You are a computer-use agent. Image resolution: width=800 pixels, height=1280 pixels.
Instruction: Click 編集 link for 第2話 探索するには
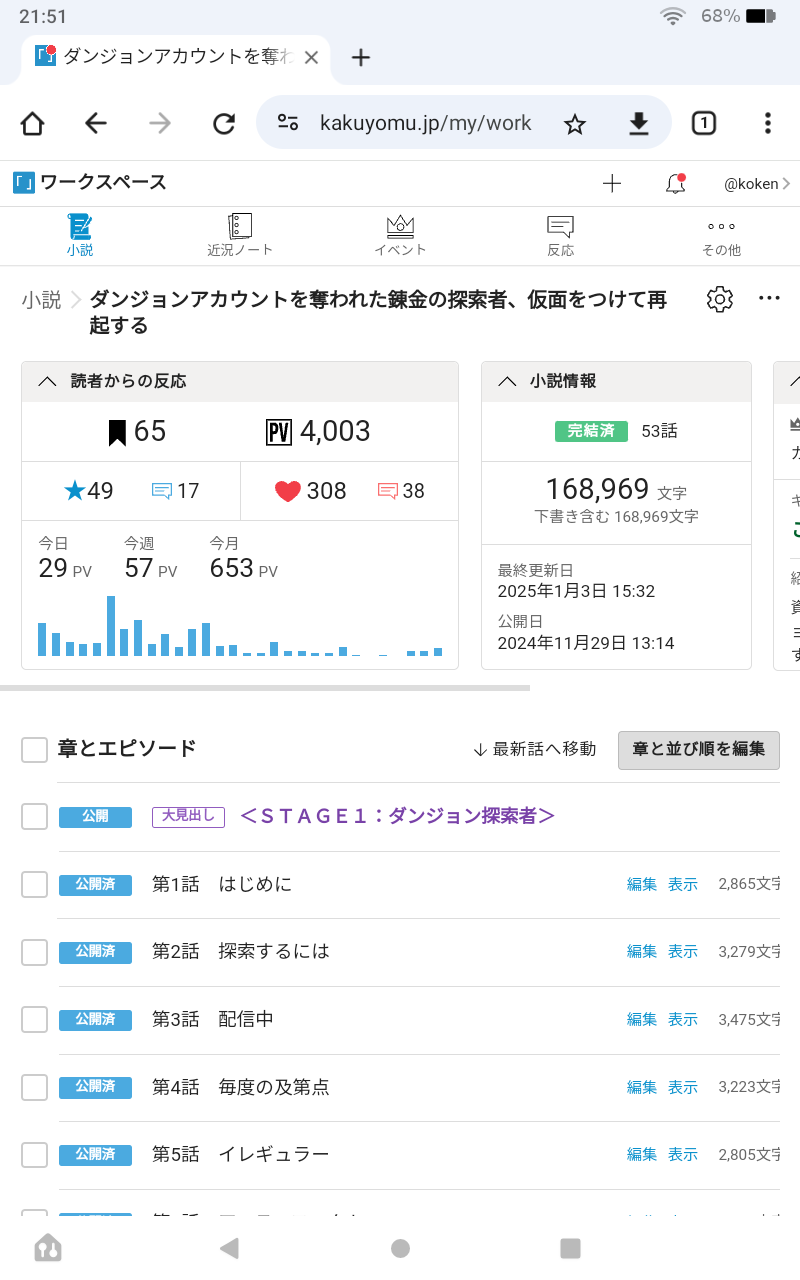[641, 951]
